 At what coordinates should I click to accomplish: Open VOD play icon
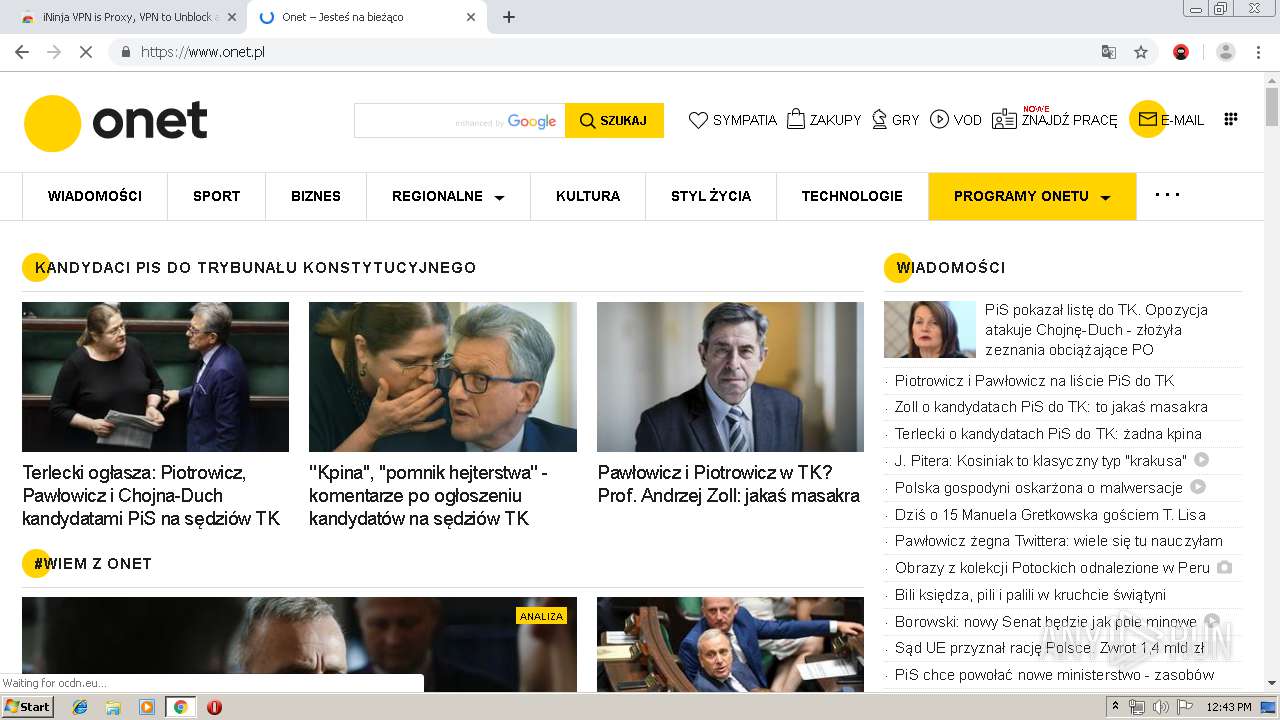pyautogui.click(x=939, y=119)
